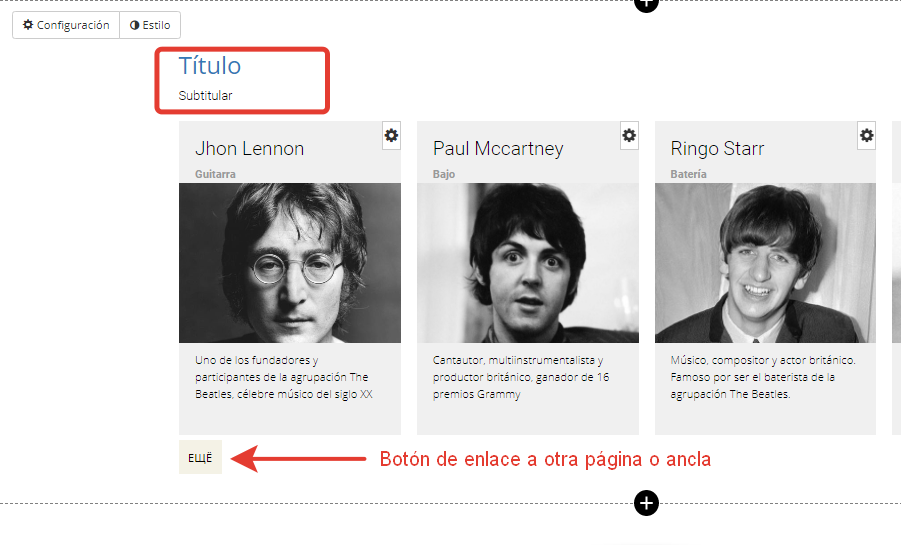
Task: Open the Configuración settings button
Action: coord(66,25)
